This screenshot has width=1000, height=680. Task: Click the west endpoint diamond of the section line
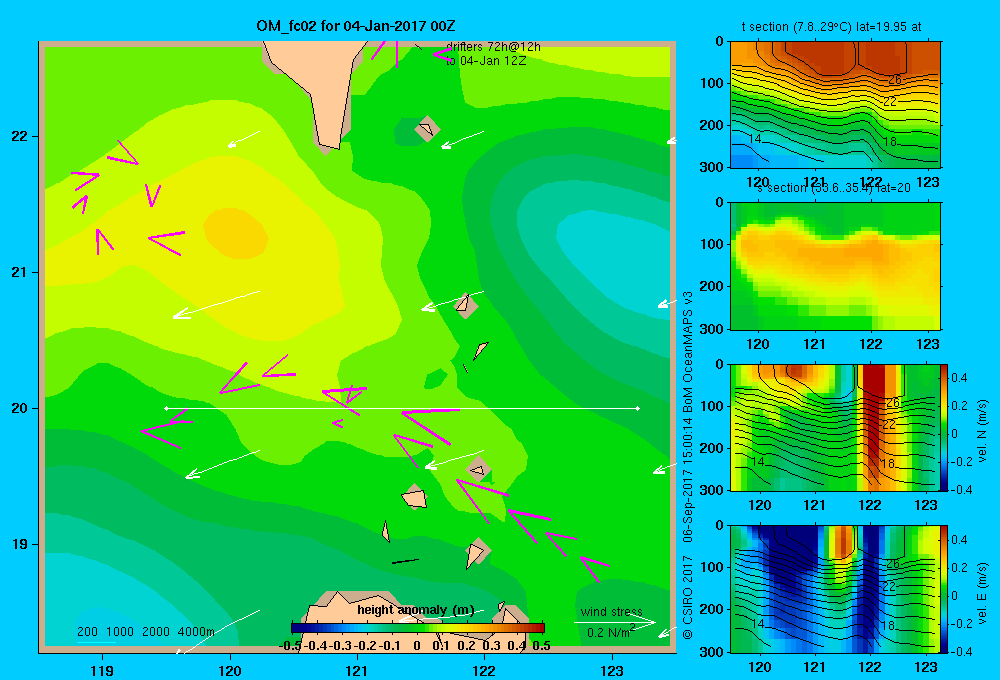[166, 408]
